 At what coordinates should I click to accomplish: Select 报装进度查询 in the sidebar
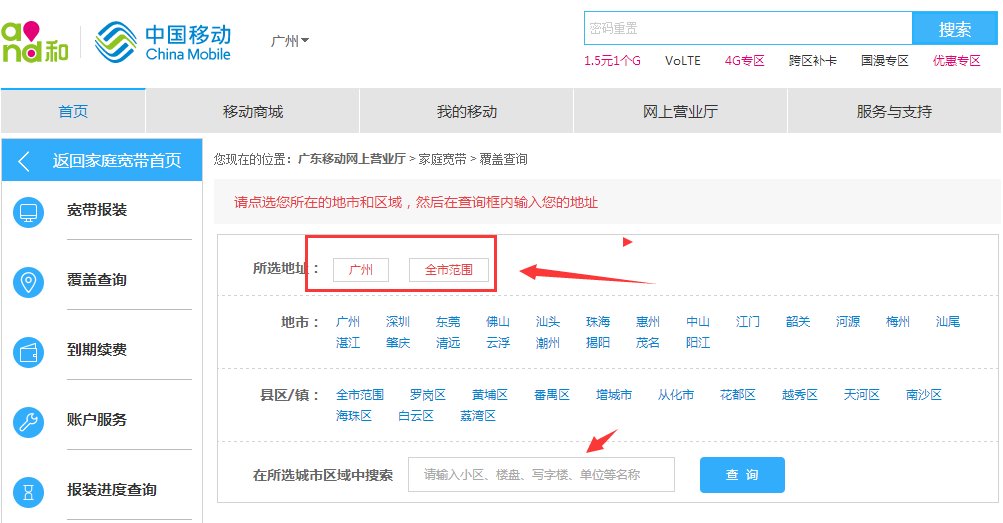112,490
